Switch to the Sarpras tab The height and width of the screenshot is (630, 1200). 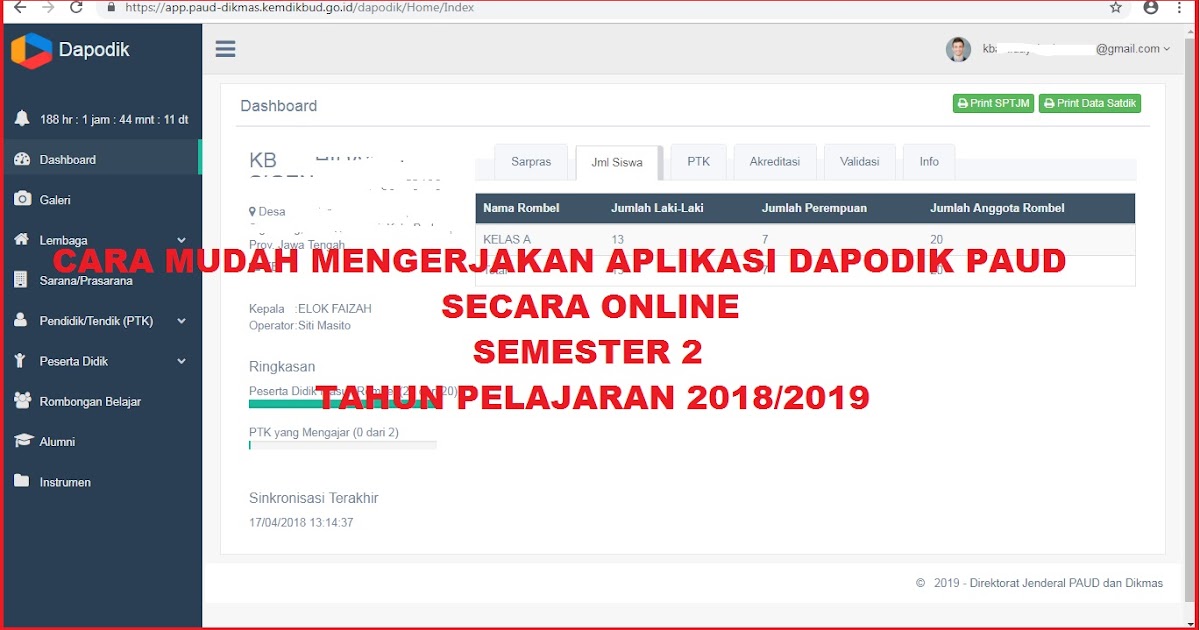(531, 162)
